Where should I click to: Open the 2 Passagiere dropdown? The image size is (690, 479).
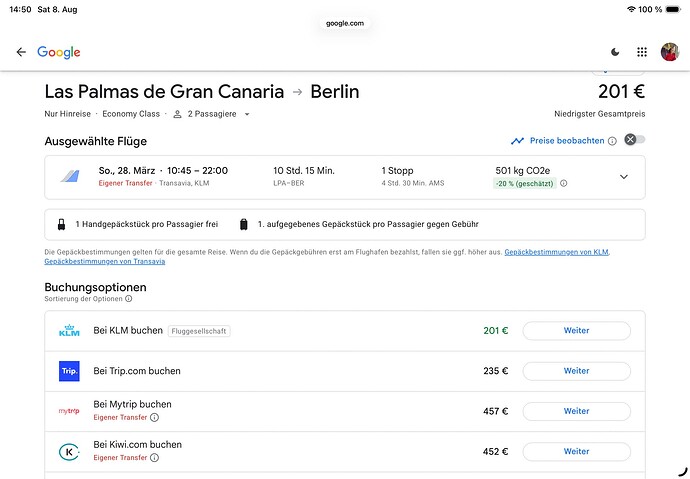tap(212, 114)
